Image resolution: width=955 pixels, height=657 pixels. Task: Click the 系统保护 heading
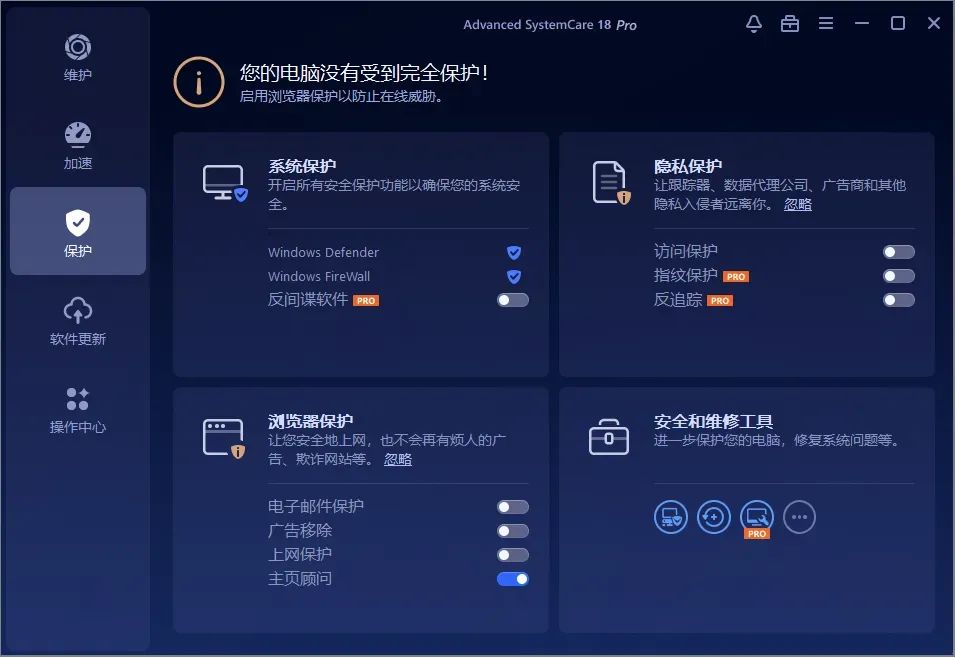(302, 166)
